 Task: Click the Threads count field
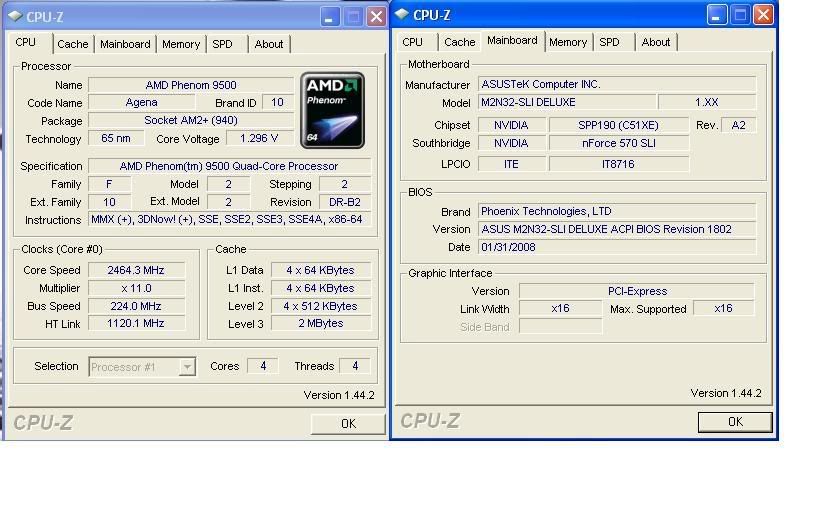point(355,366)
